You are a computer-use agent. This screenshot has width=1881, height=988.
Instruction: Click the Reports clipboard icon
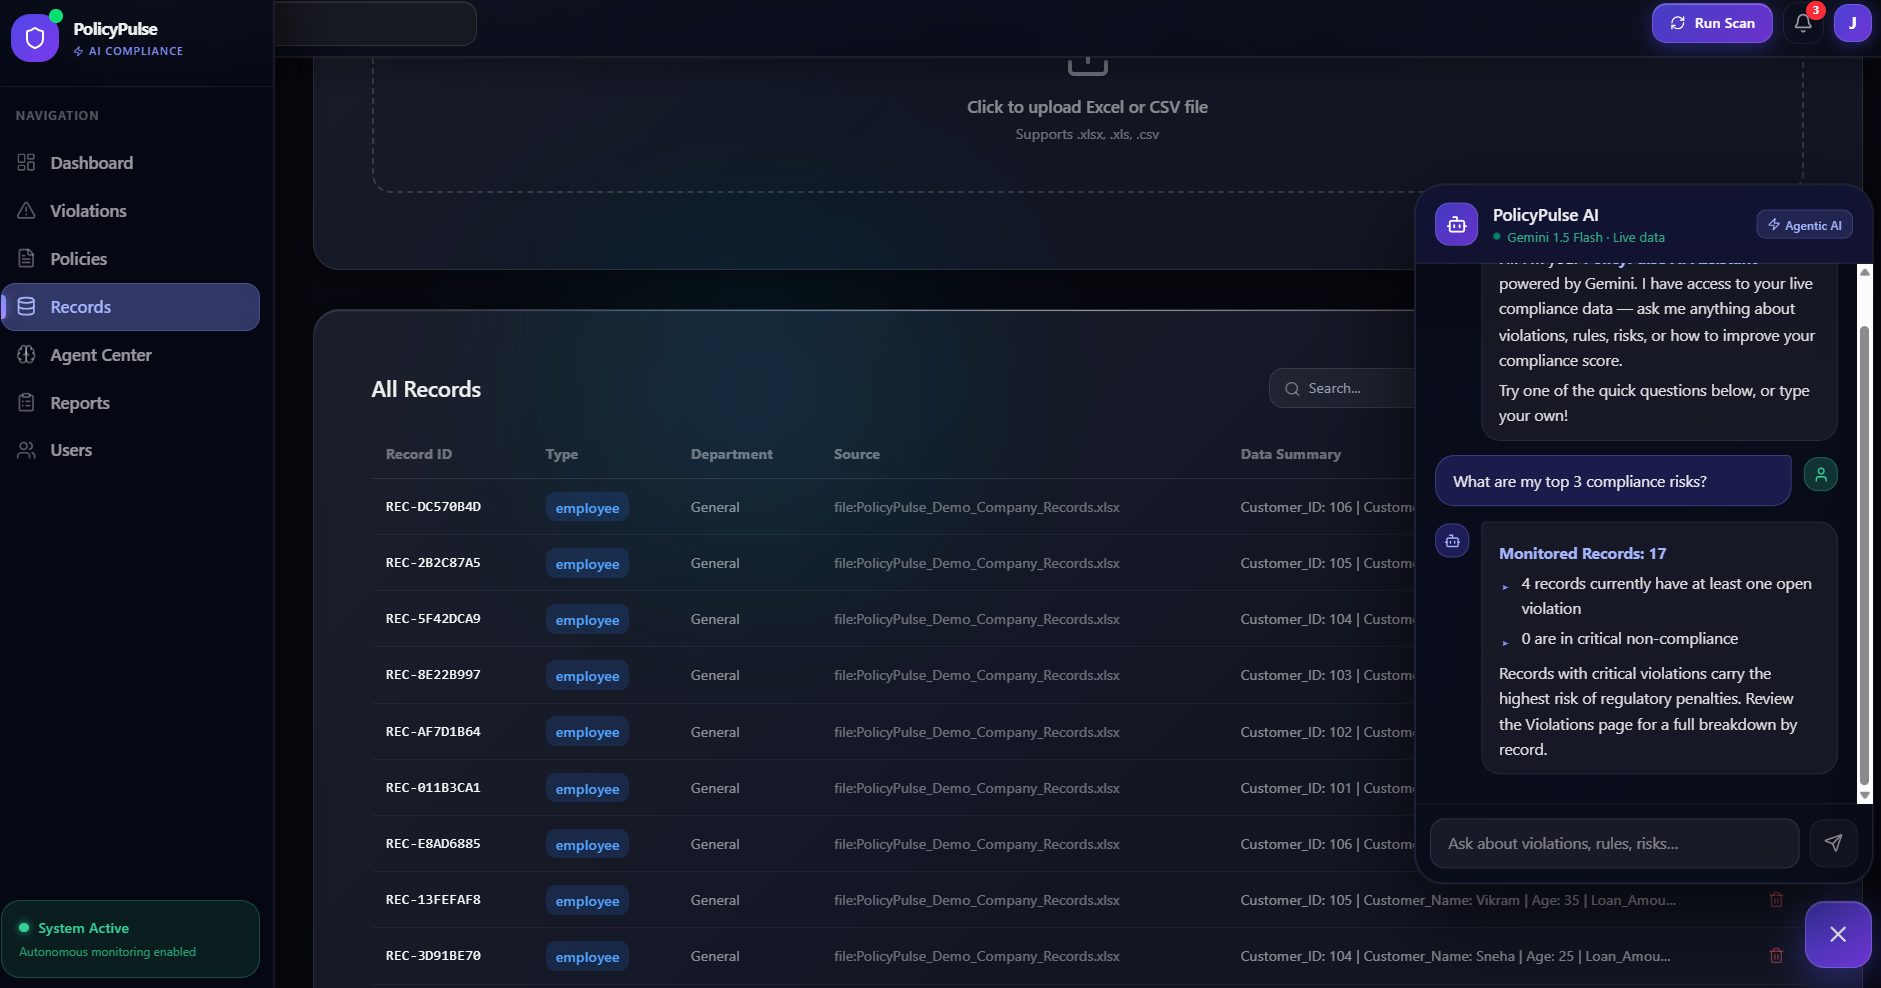coord(26,403)
